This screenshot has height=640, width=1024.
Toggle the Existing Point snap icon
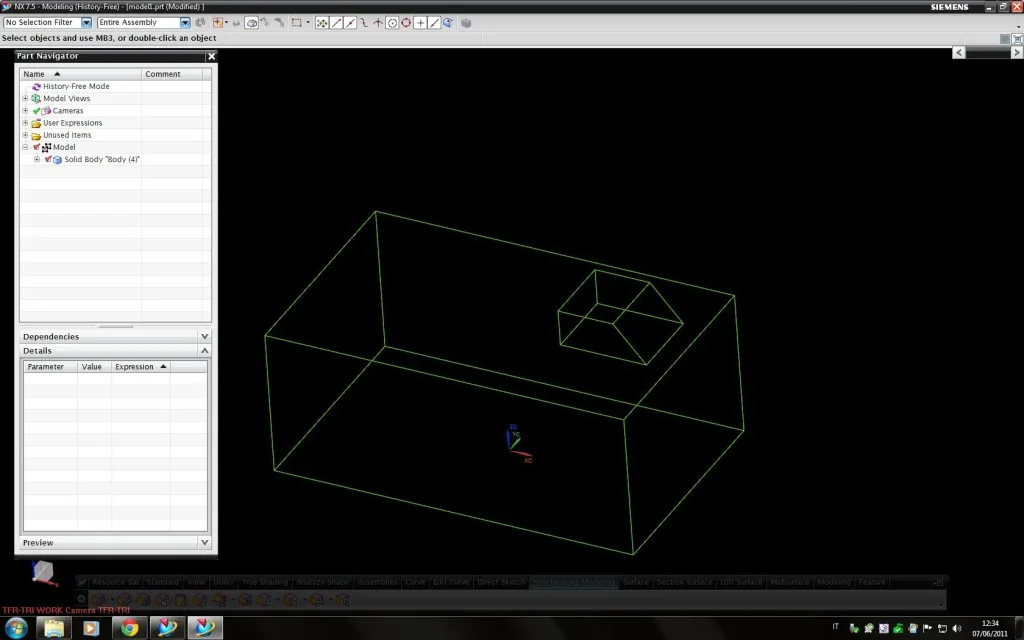[x=421, y=22]
